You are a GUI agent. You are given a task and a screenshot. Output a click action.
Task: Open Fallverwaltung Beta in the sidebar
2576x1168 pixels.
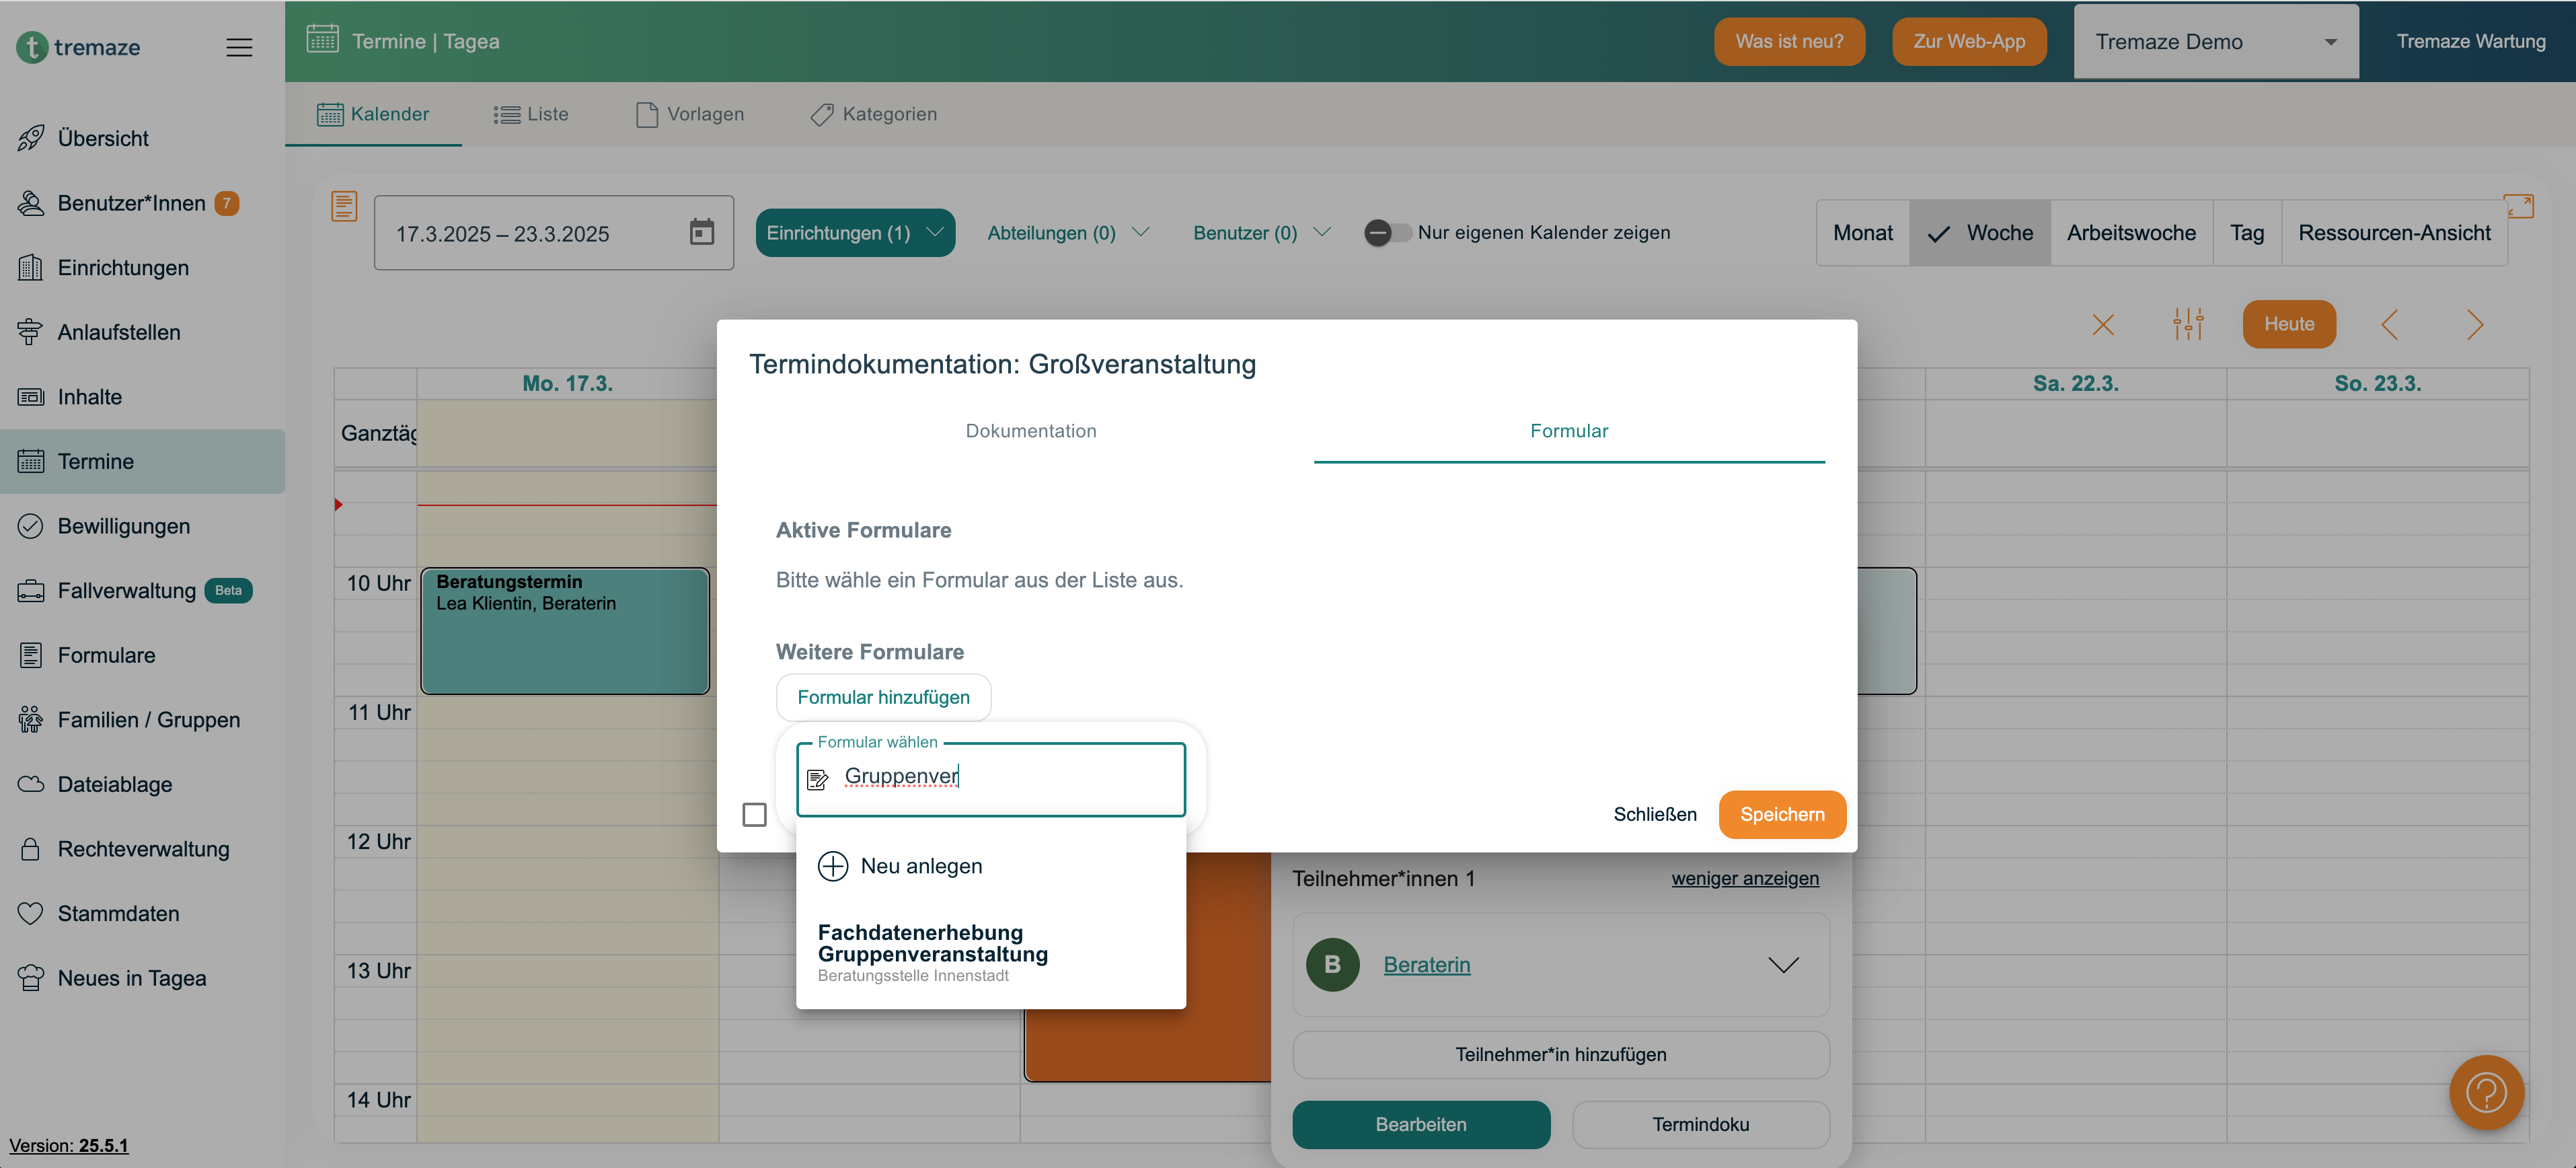(142, 591)
